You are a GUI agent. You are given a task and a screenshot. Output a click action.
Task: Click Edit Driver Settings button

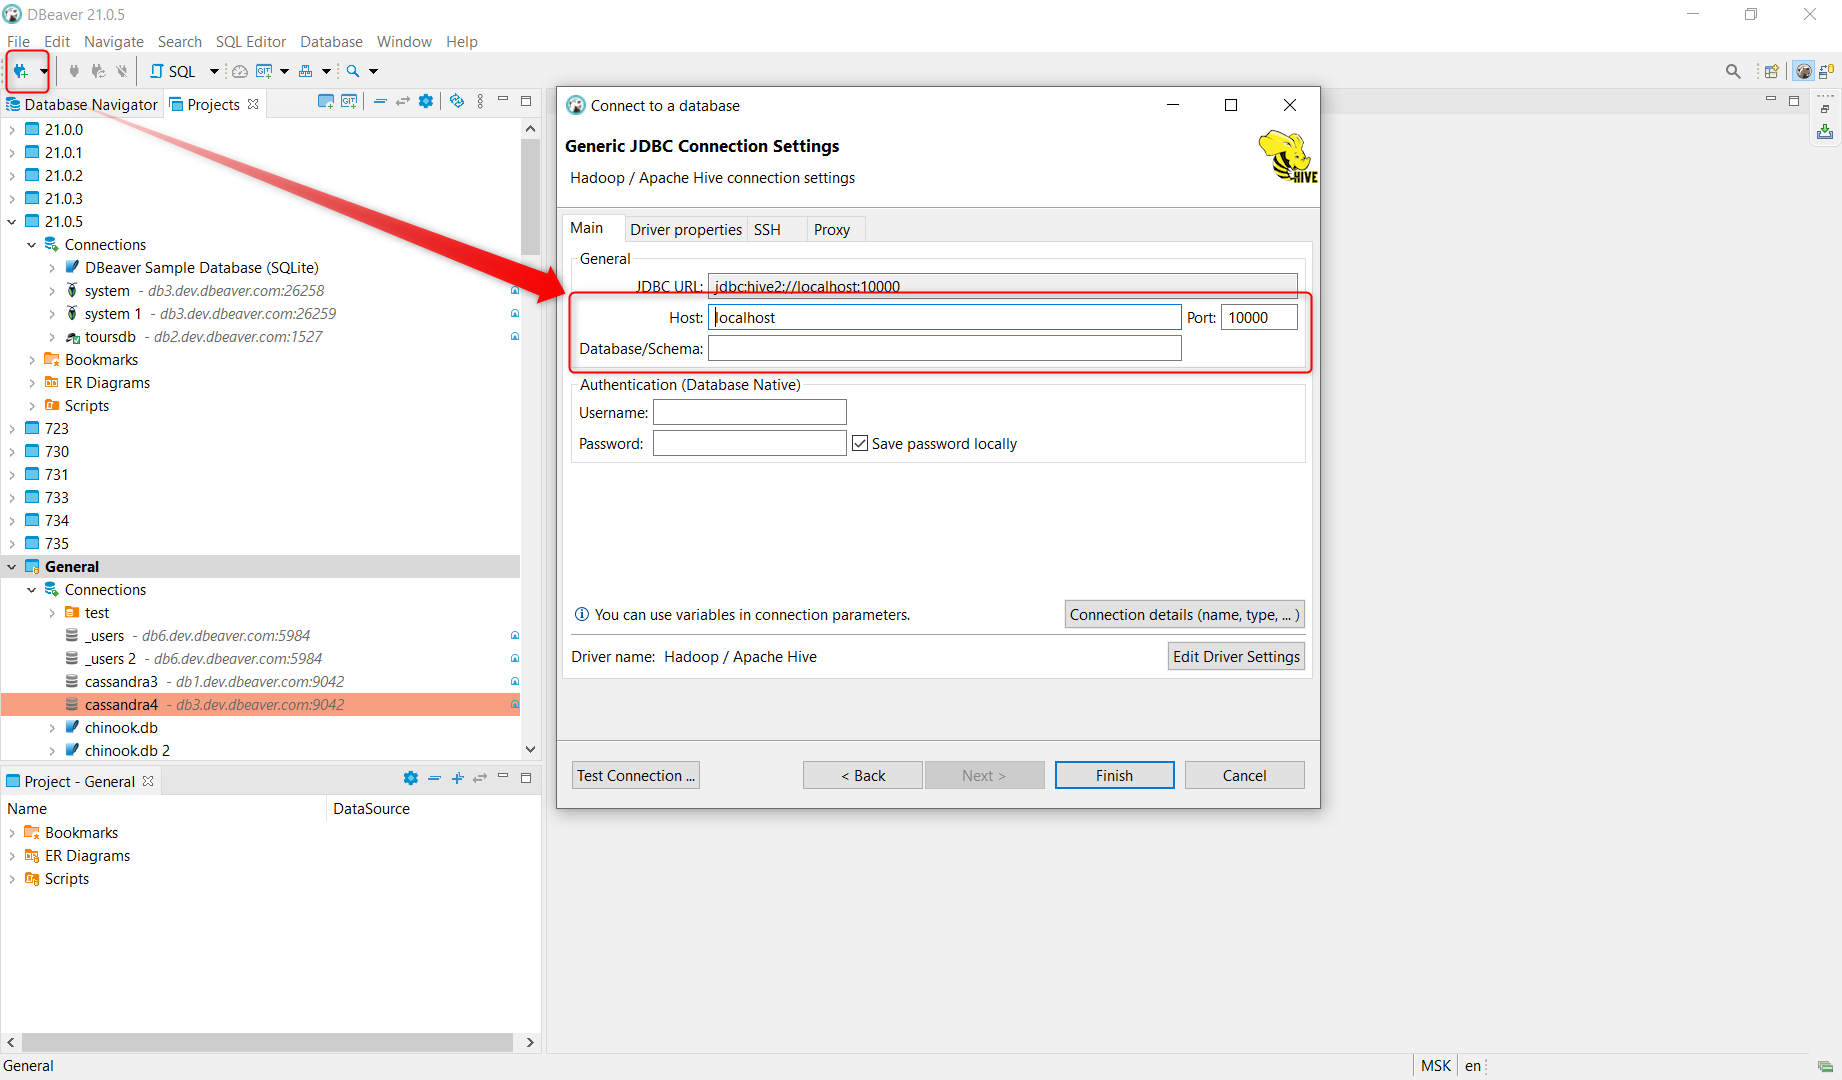pos(1236,656)
